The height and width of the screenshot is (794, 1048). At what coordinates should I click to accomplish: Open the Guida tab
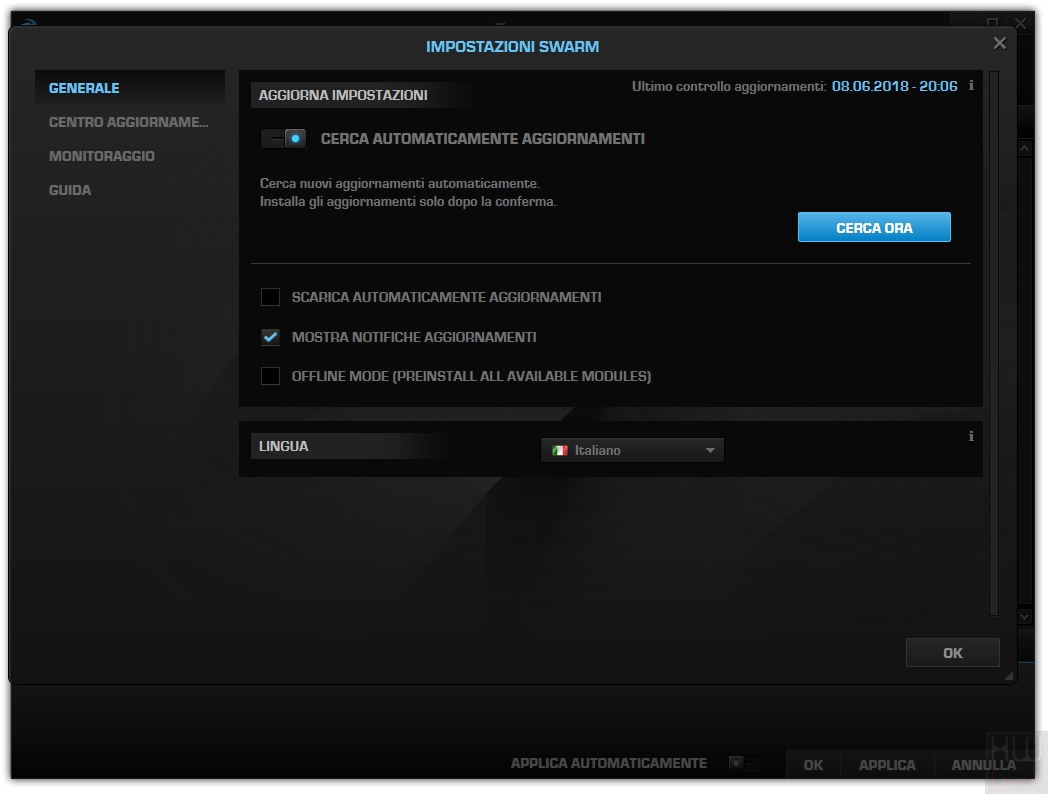tap(130, 190)
